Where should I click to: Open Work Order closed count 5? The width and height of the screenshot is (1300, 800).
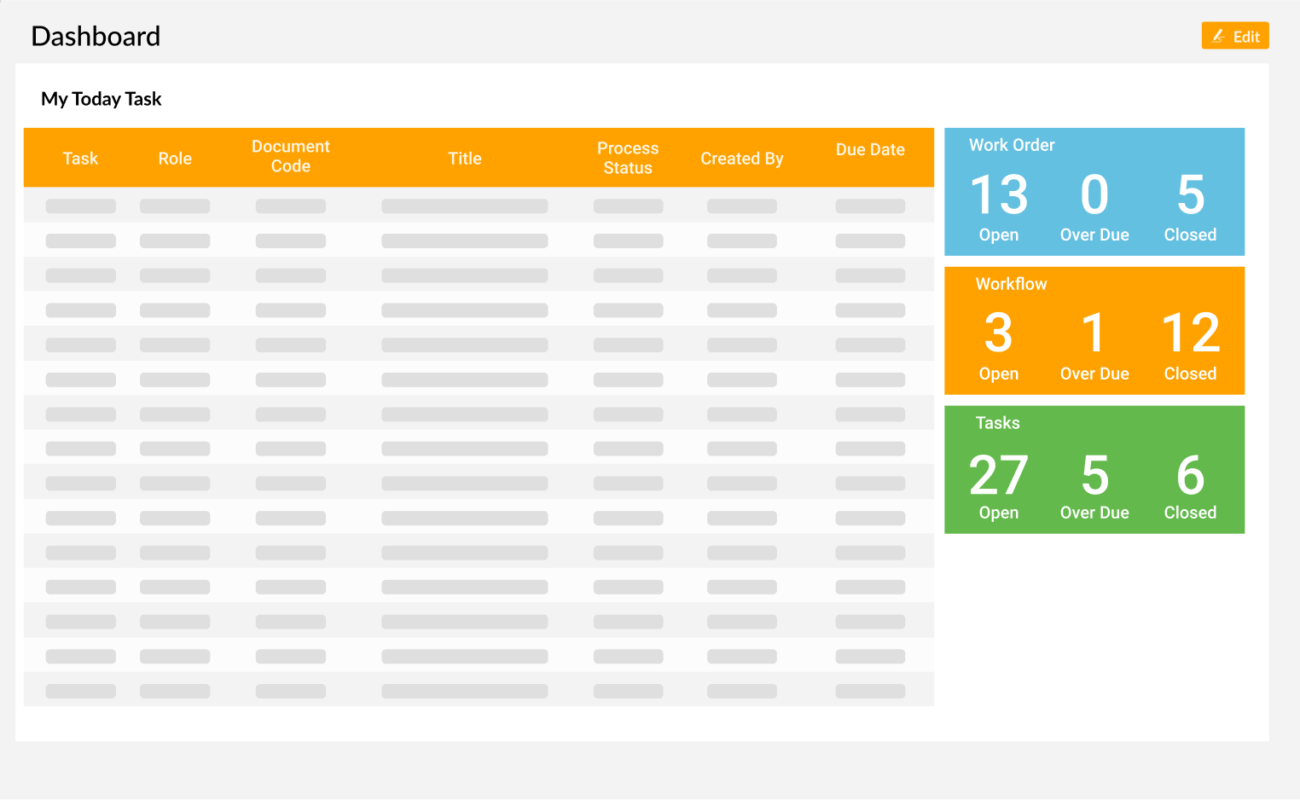click(1190, 195)
